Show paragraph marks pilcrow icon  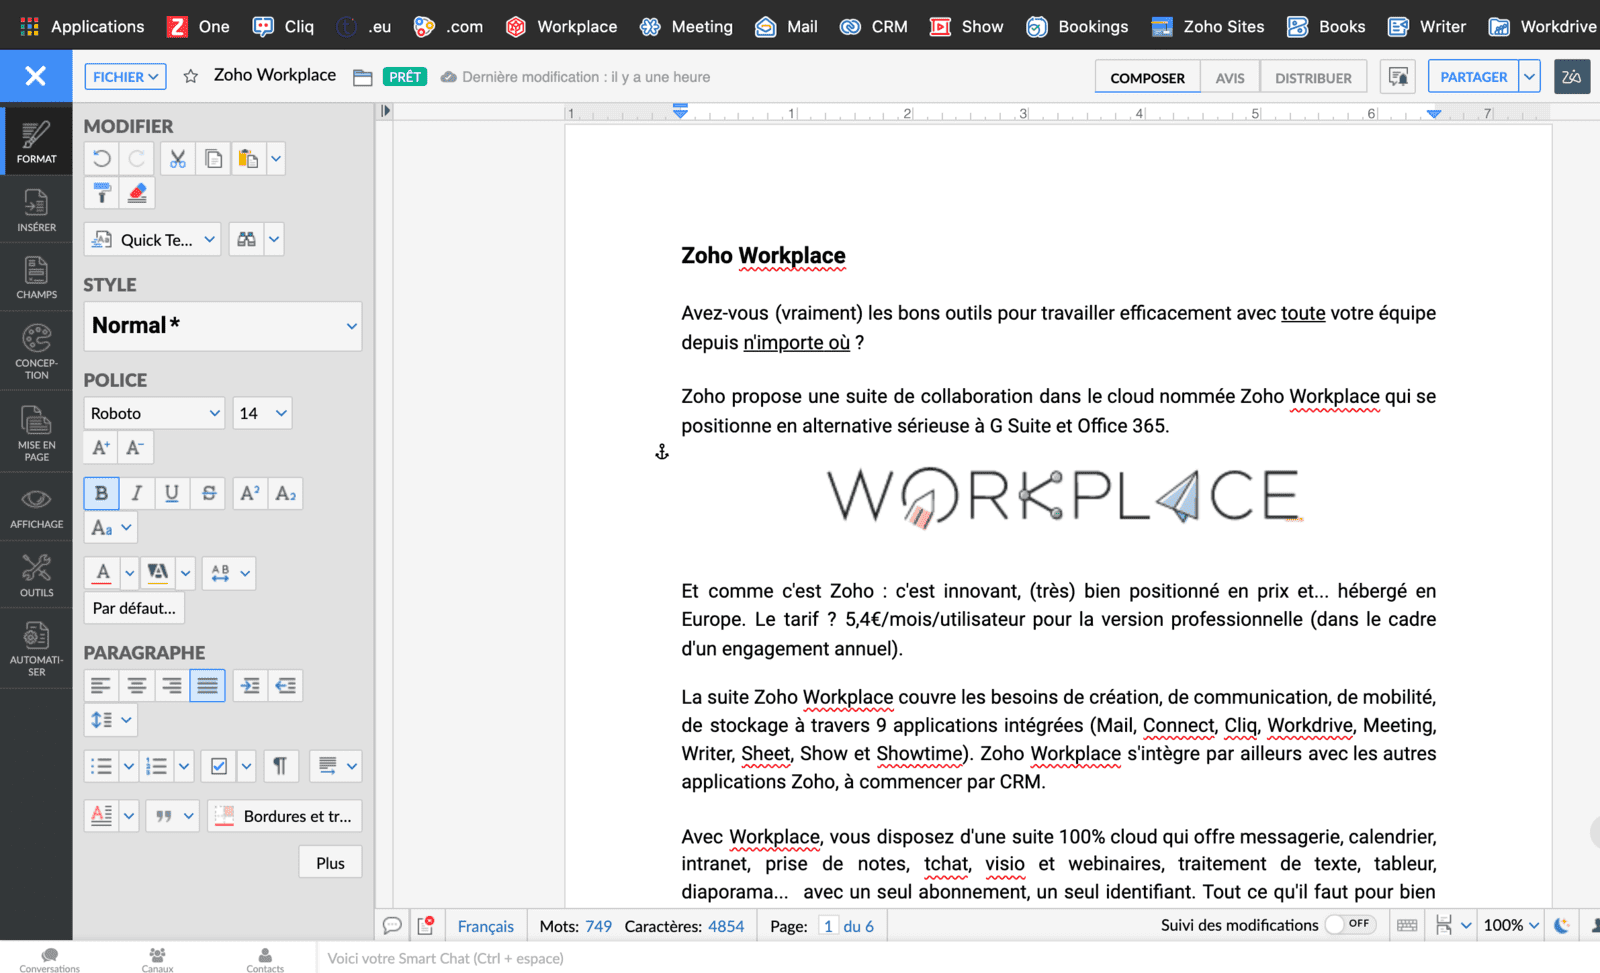[x=280, y=766]
